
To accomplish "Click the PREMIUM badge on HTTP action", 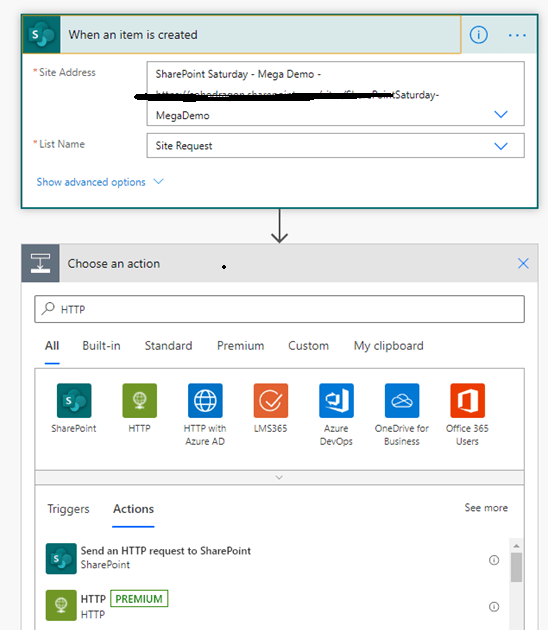I will coord(139,599).
